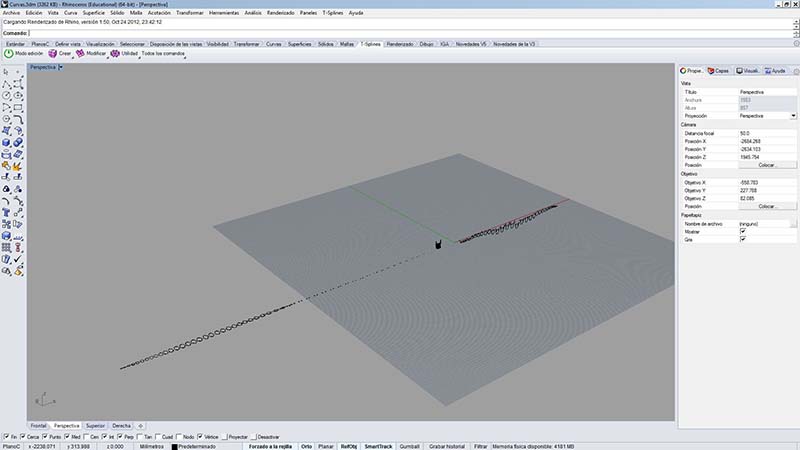Screen dimensions: 800x450
Task: Toggle the Cerca object snap
Action: coord(22,437)
